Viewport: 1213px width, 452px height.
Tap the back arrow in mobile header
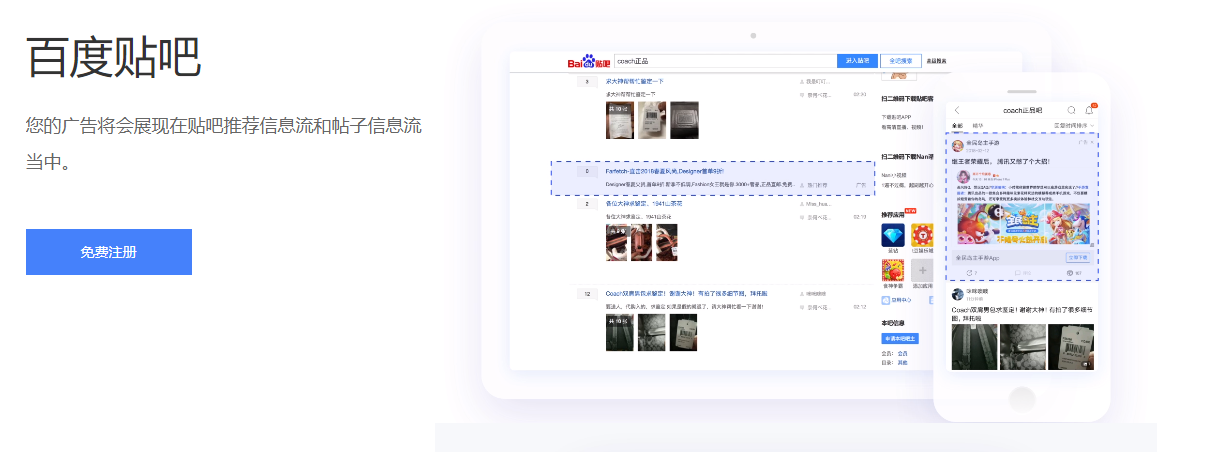957,110
